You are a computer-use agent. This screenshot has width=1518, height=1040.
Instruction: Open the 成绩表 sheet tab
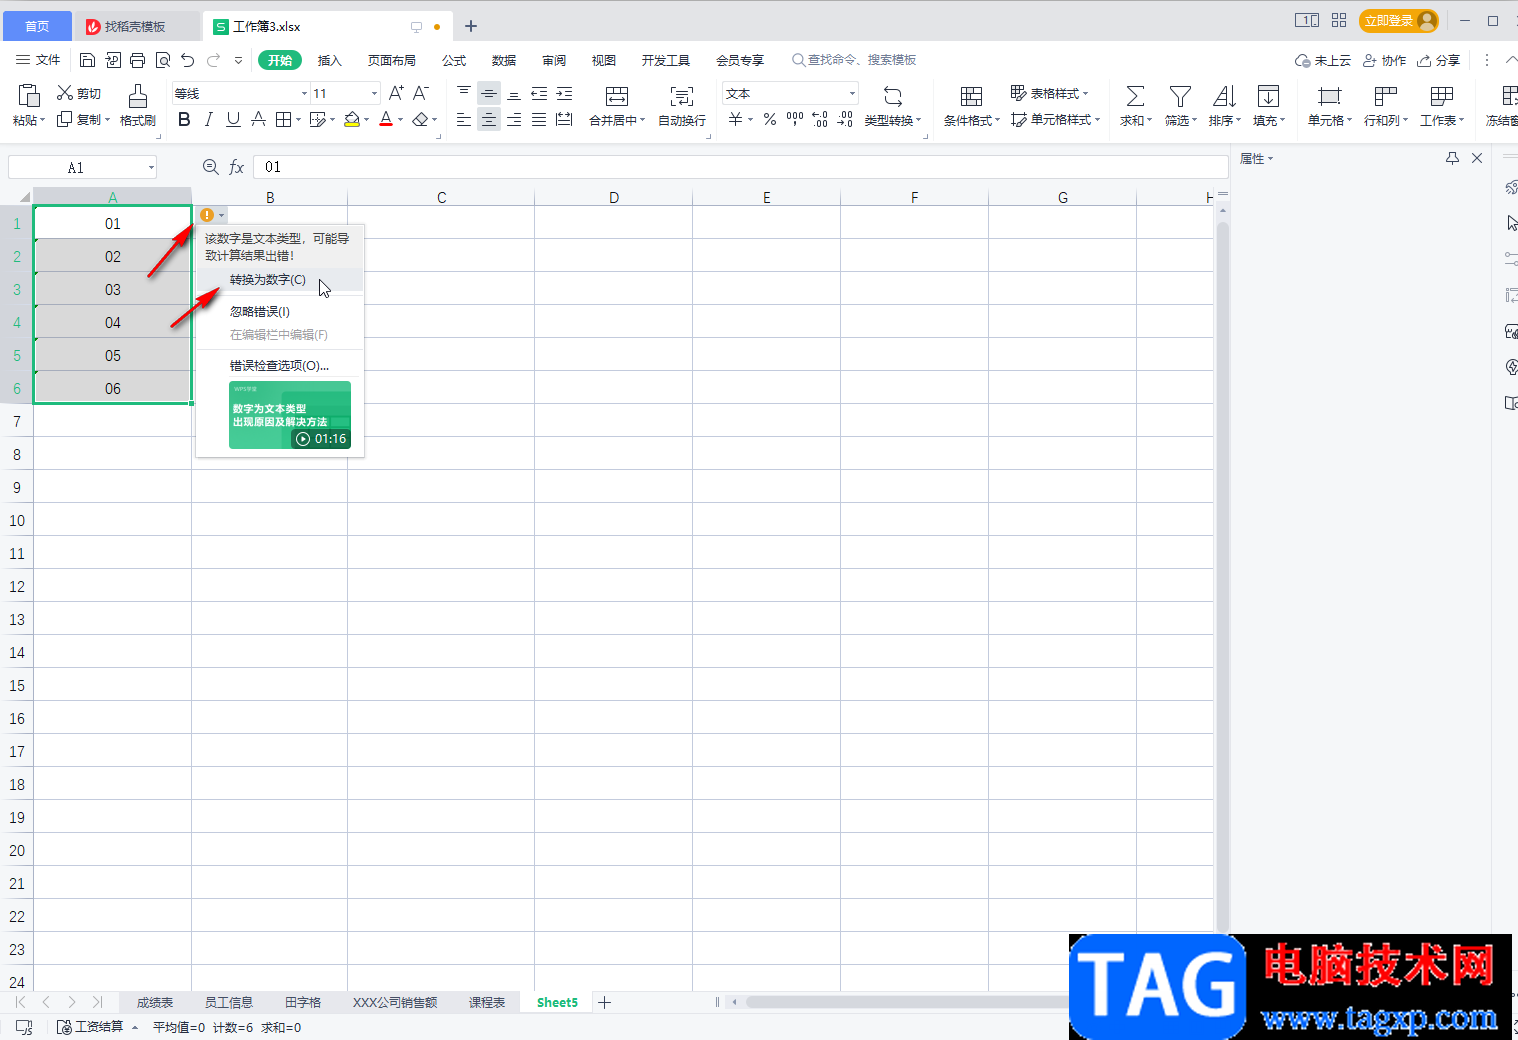[x=155, y=1002]
